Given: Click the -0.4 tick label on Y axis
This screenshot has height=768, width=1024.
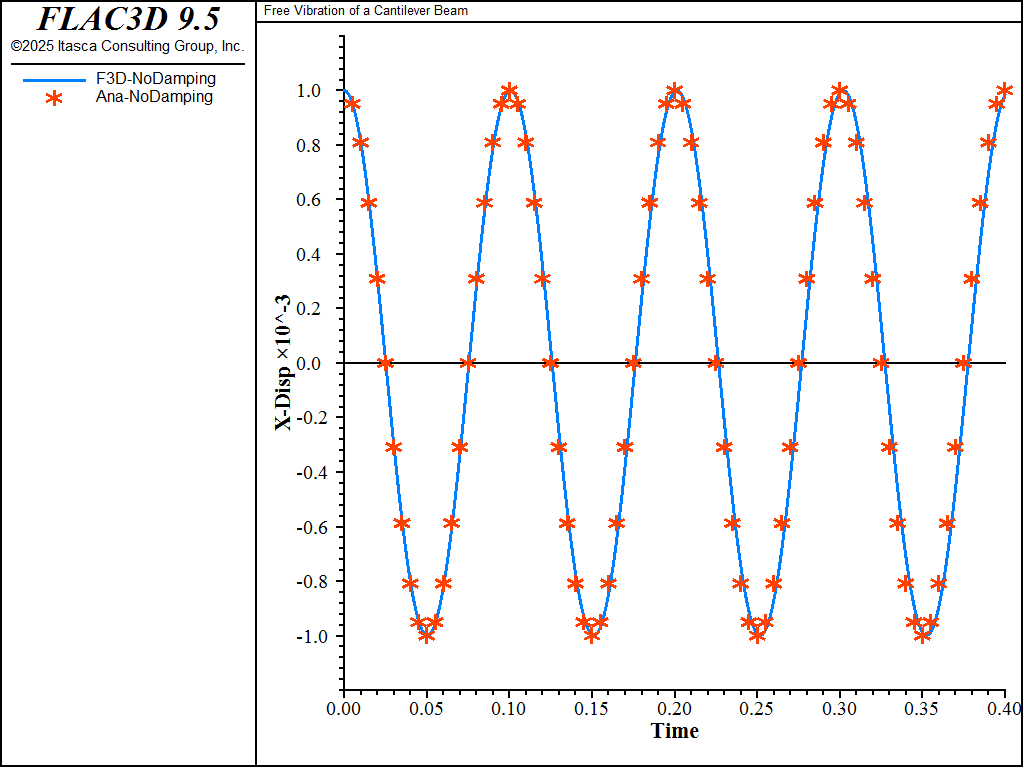Looking at the screenshot, I should pos(313,472).
